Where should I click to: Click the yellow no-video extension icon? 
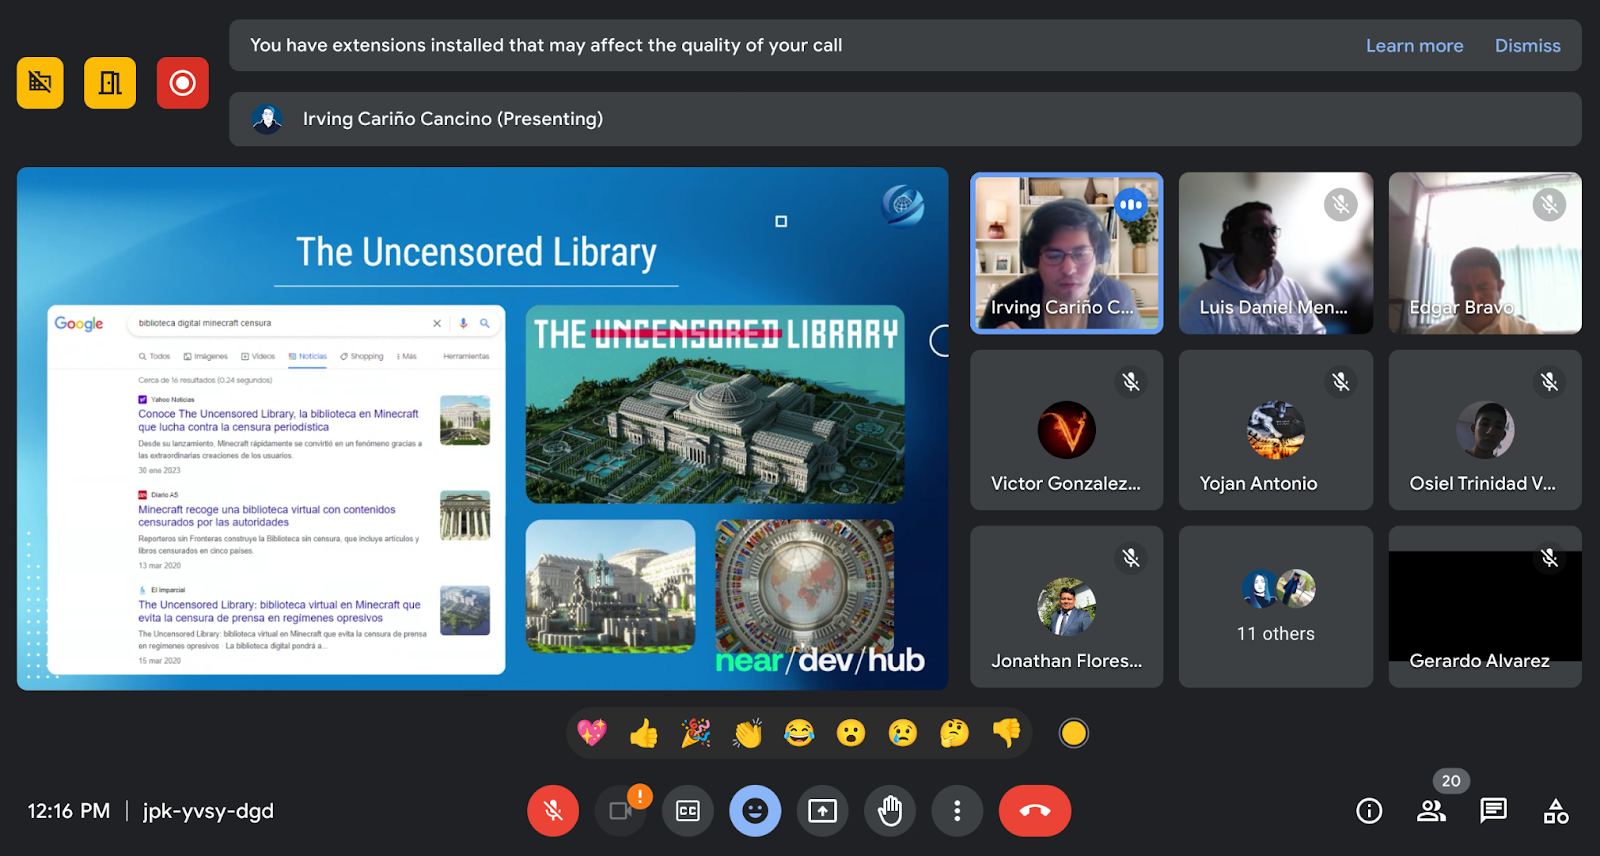pyautogui.click(x=40, y=82)
